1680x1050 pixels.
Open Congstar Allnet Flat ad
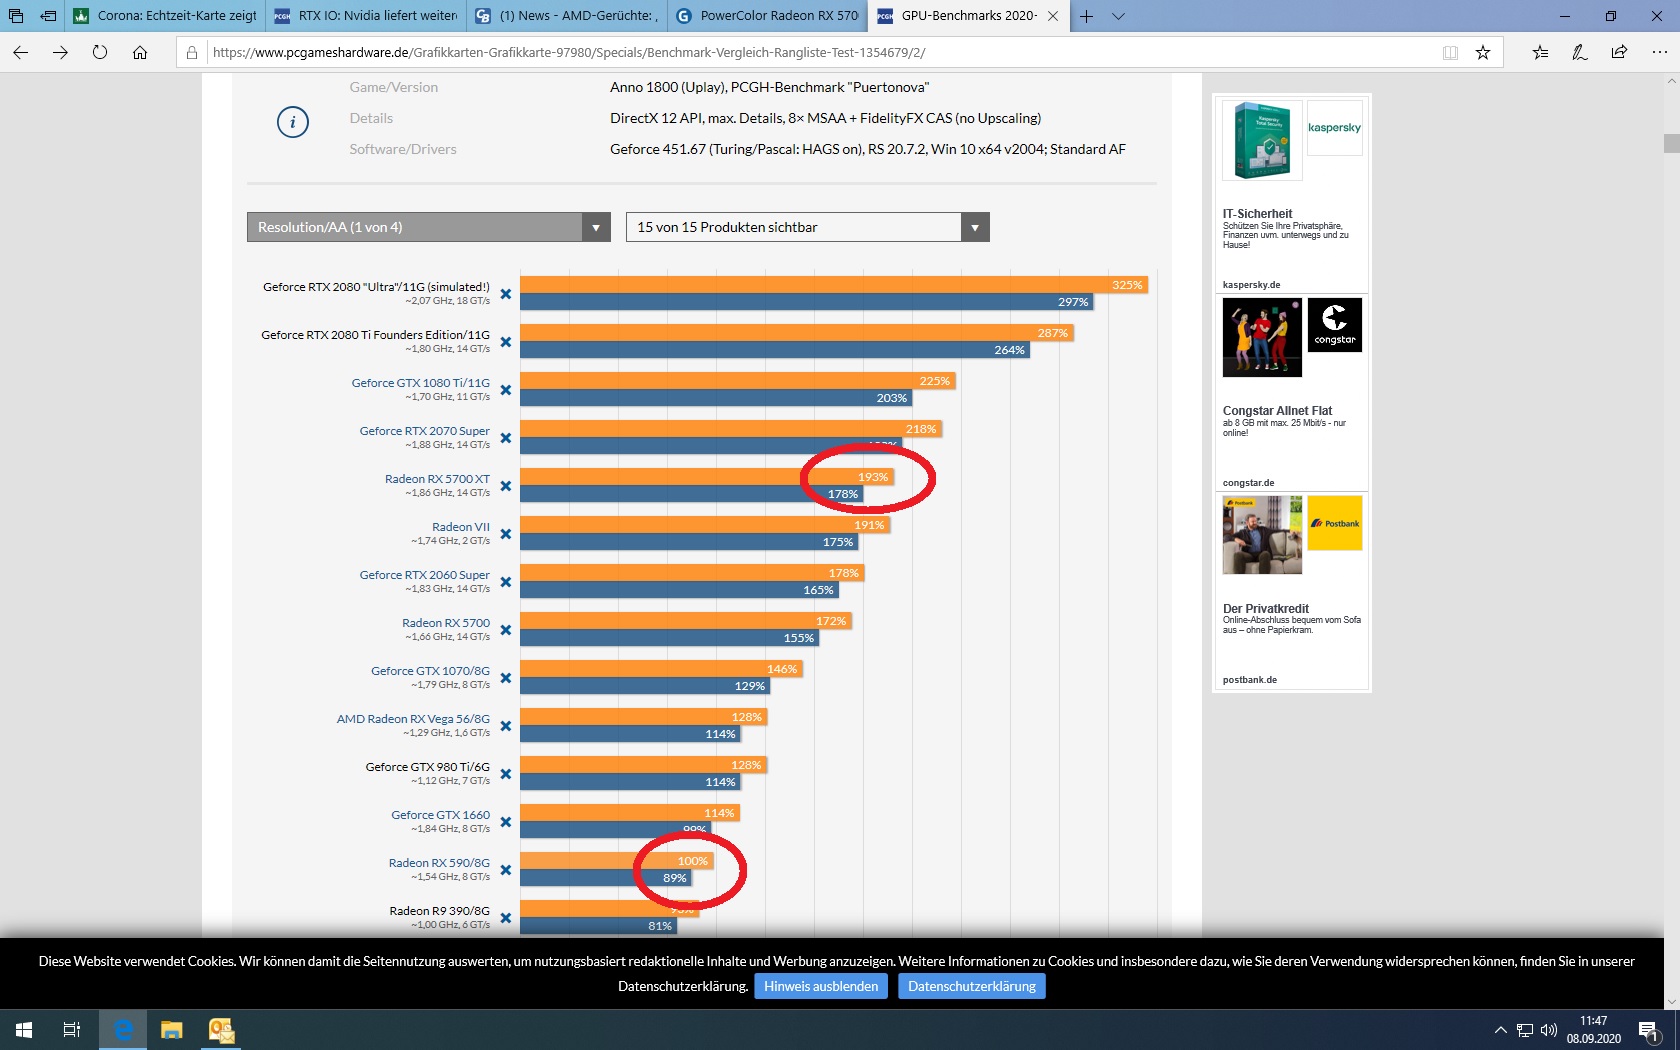1292,392
